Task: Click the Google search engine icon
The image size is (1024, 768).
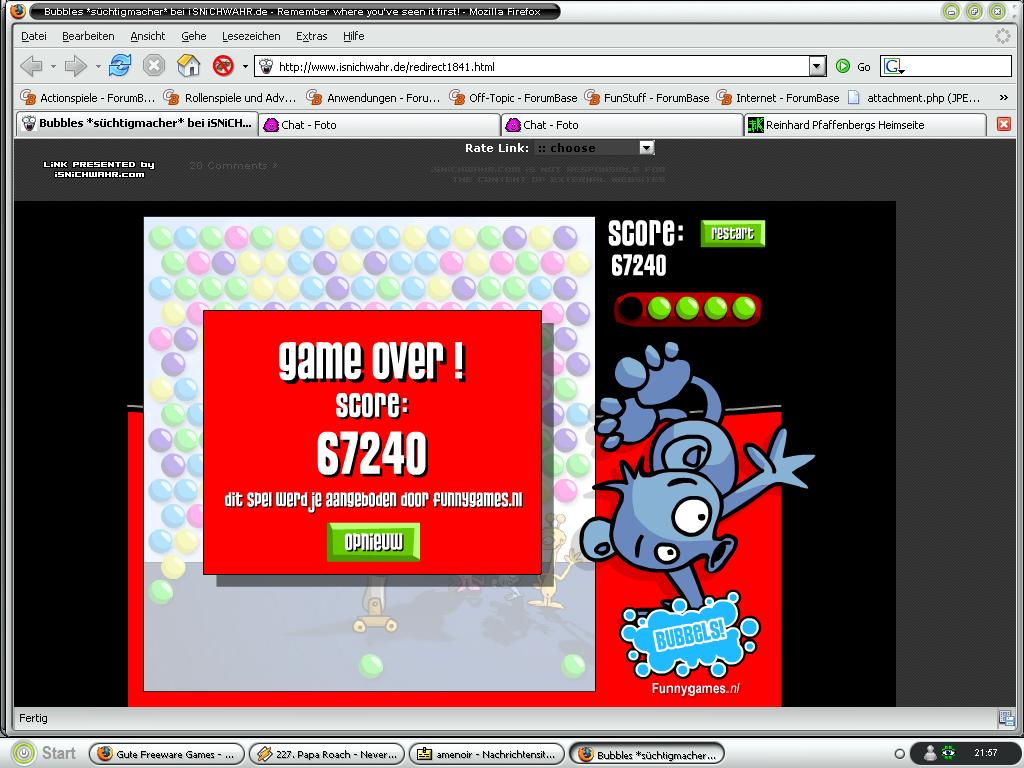Action: [x=893, y=67]
